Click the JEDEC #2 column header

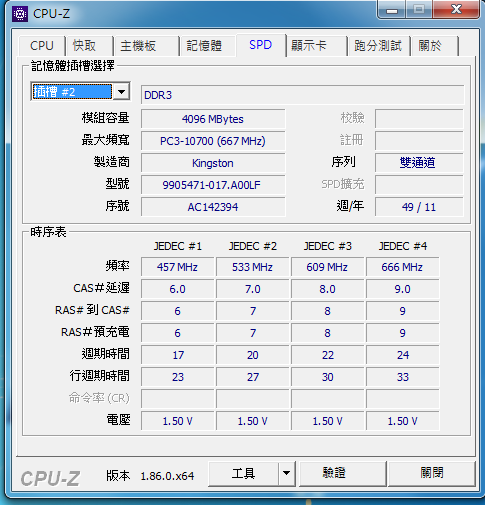(253, 246)
